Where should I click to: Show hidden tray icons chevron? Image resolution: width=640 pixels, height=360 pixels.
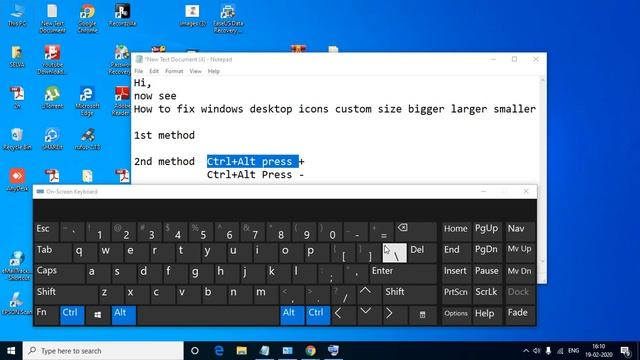click(526, 351)
